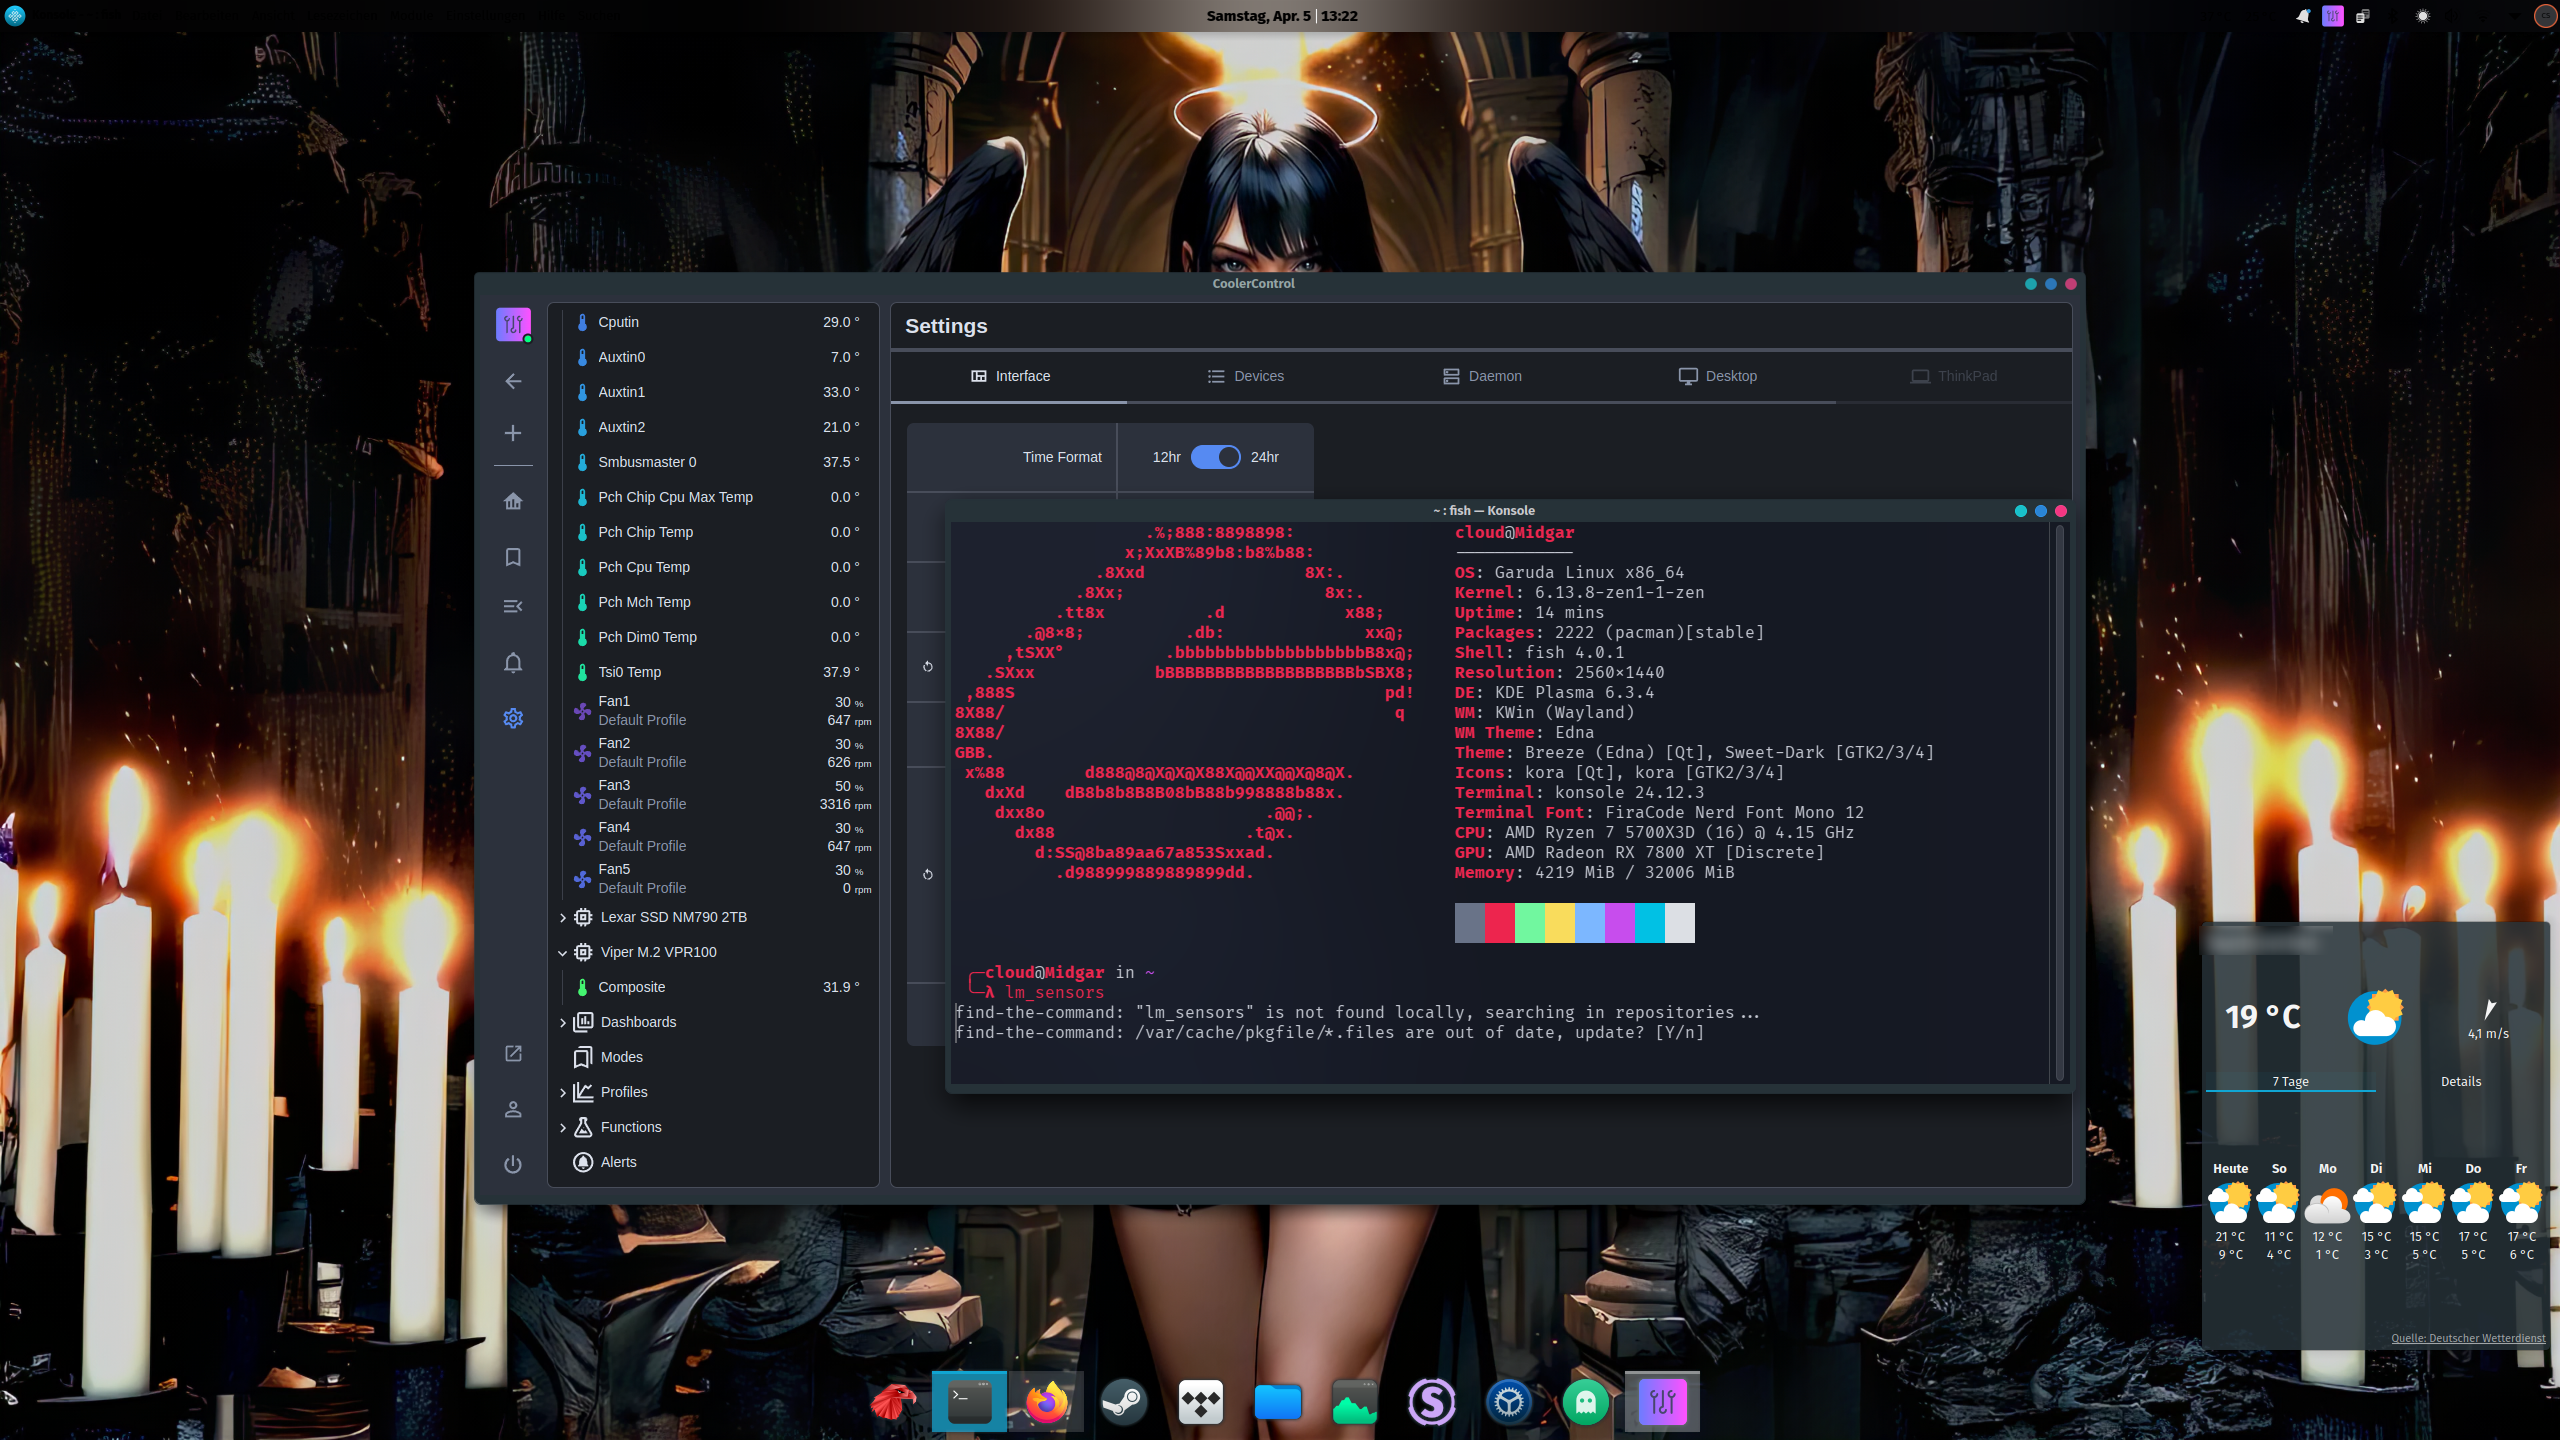Image resolution: width=2560 pixels, height=1440 pixels.
Task: Open the home dashboard sidebar icon
Action: 513,501
